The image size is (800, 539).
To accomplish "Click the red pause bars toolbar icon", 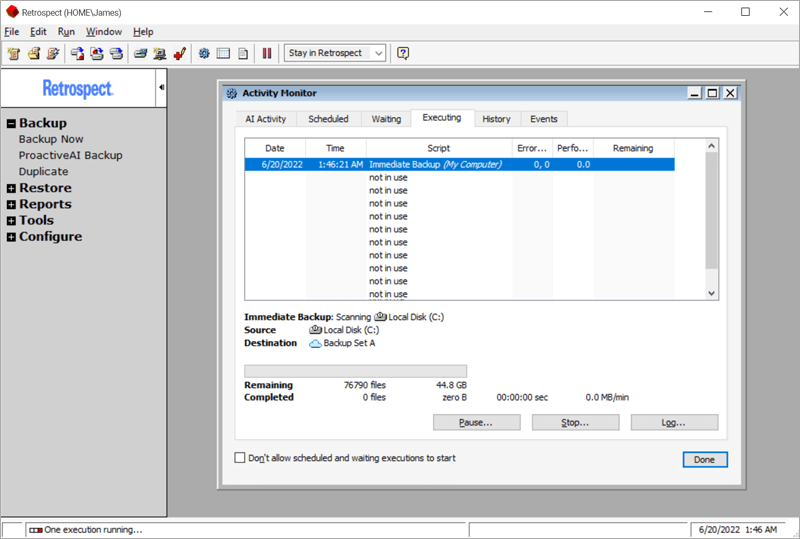I will click(x=267, y=53).
